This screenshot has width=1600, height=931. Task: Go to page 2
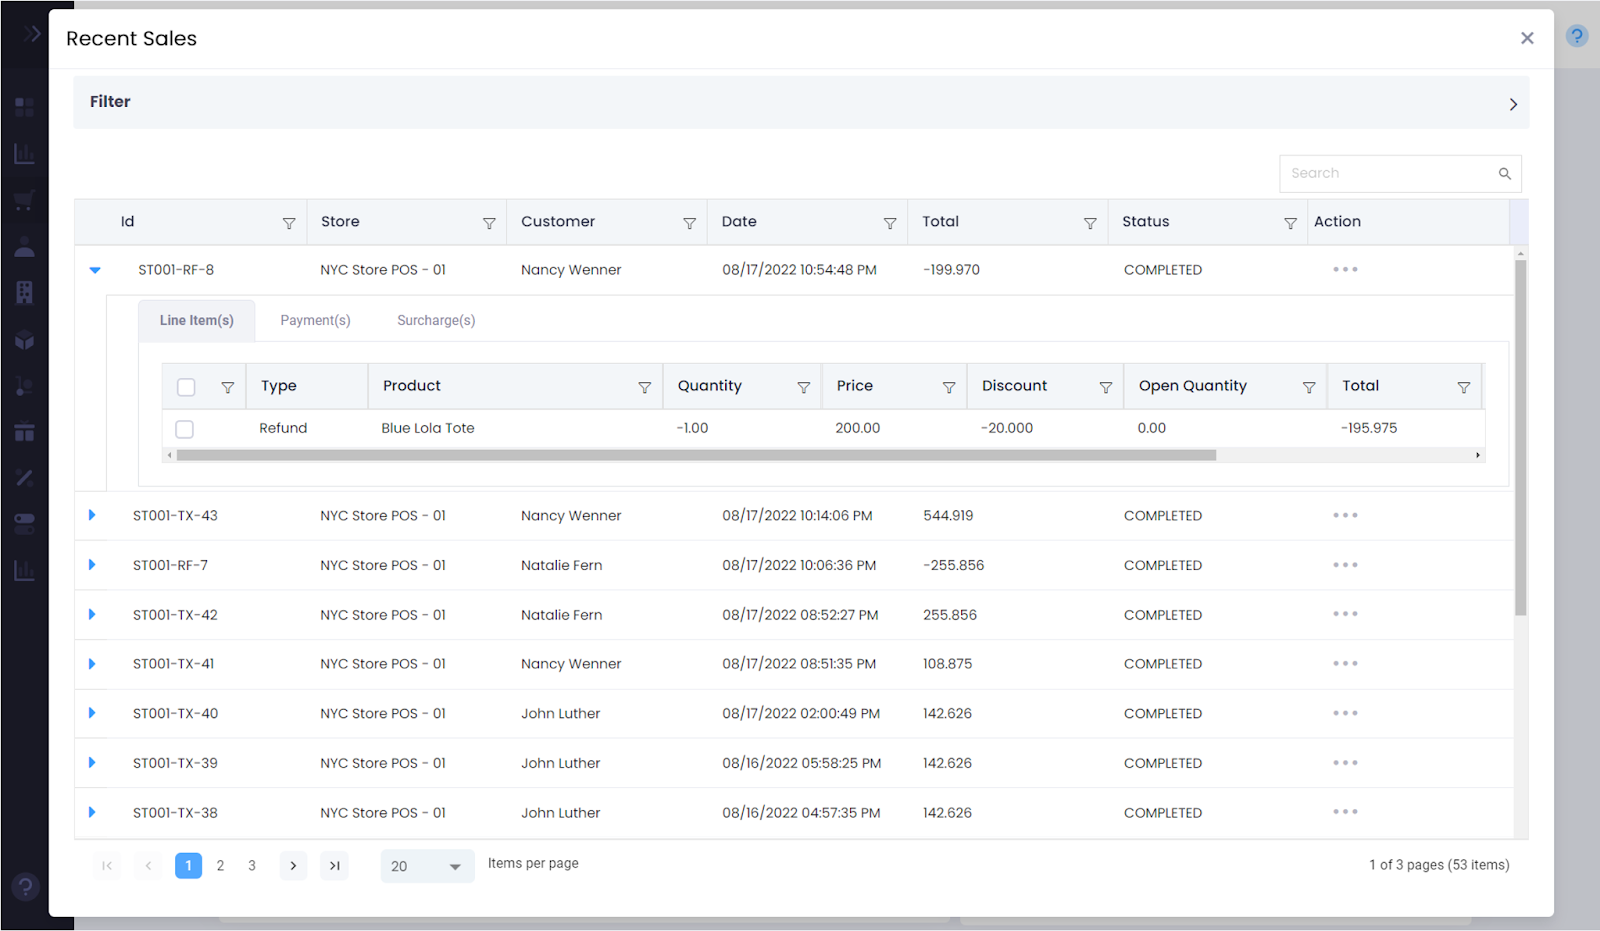(x=220, y=866)
